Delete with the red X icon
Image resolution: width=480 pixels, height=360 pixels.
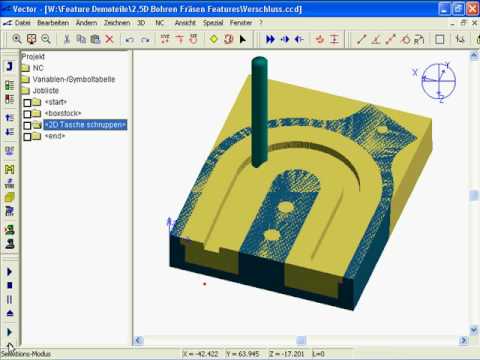tap(109, 39)
